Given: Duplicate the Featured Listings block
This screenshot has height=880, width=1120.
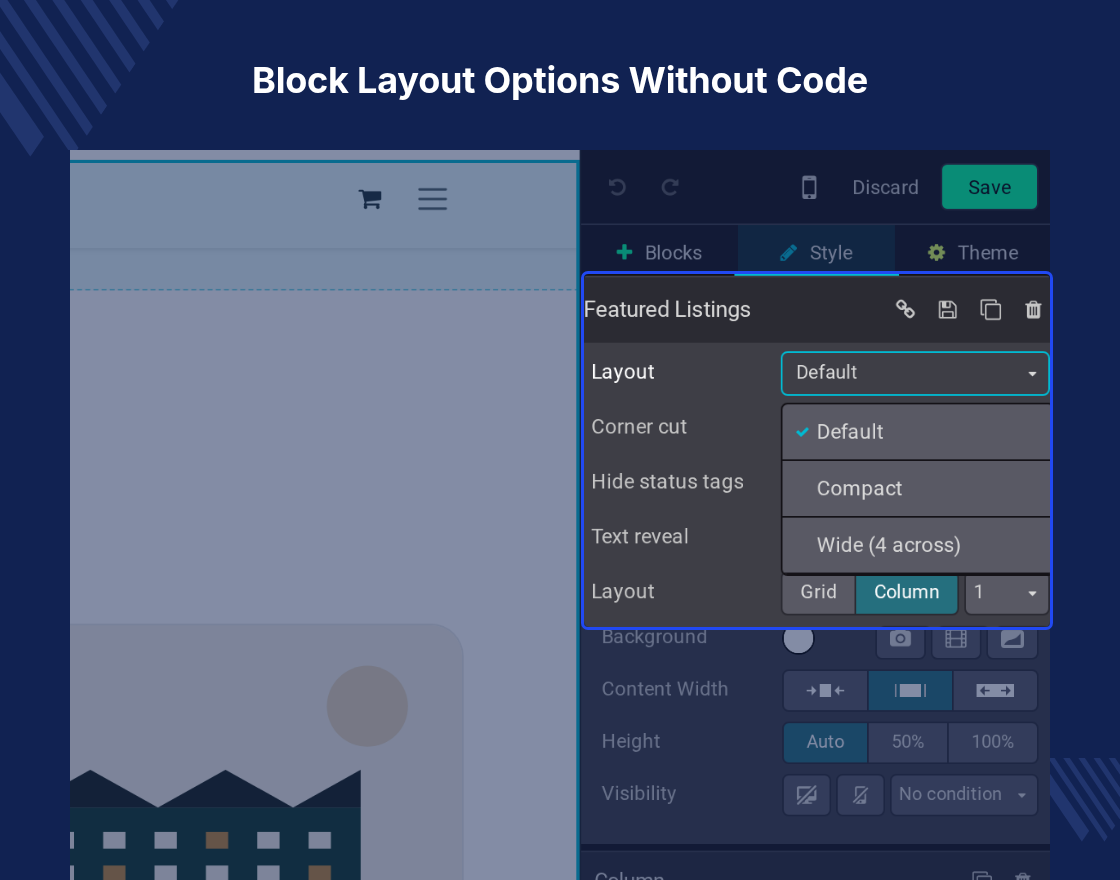Looking at the screenshot, I should [990, 309].
